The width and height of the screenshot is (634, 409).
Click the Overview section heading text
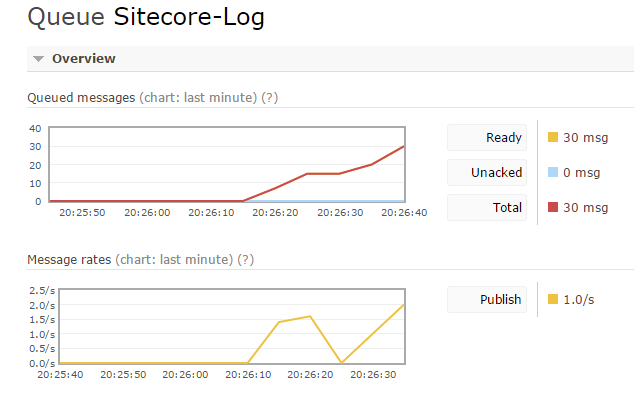click(84, 59)
